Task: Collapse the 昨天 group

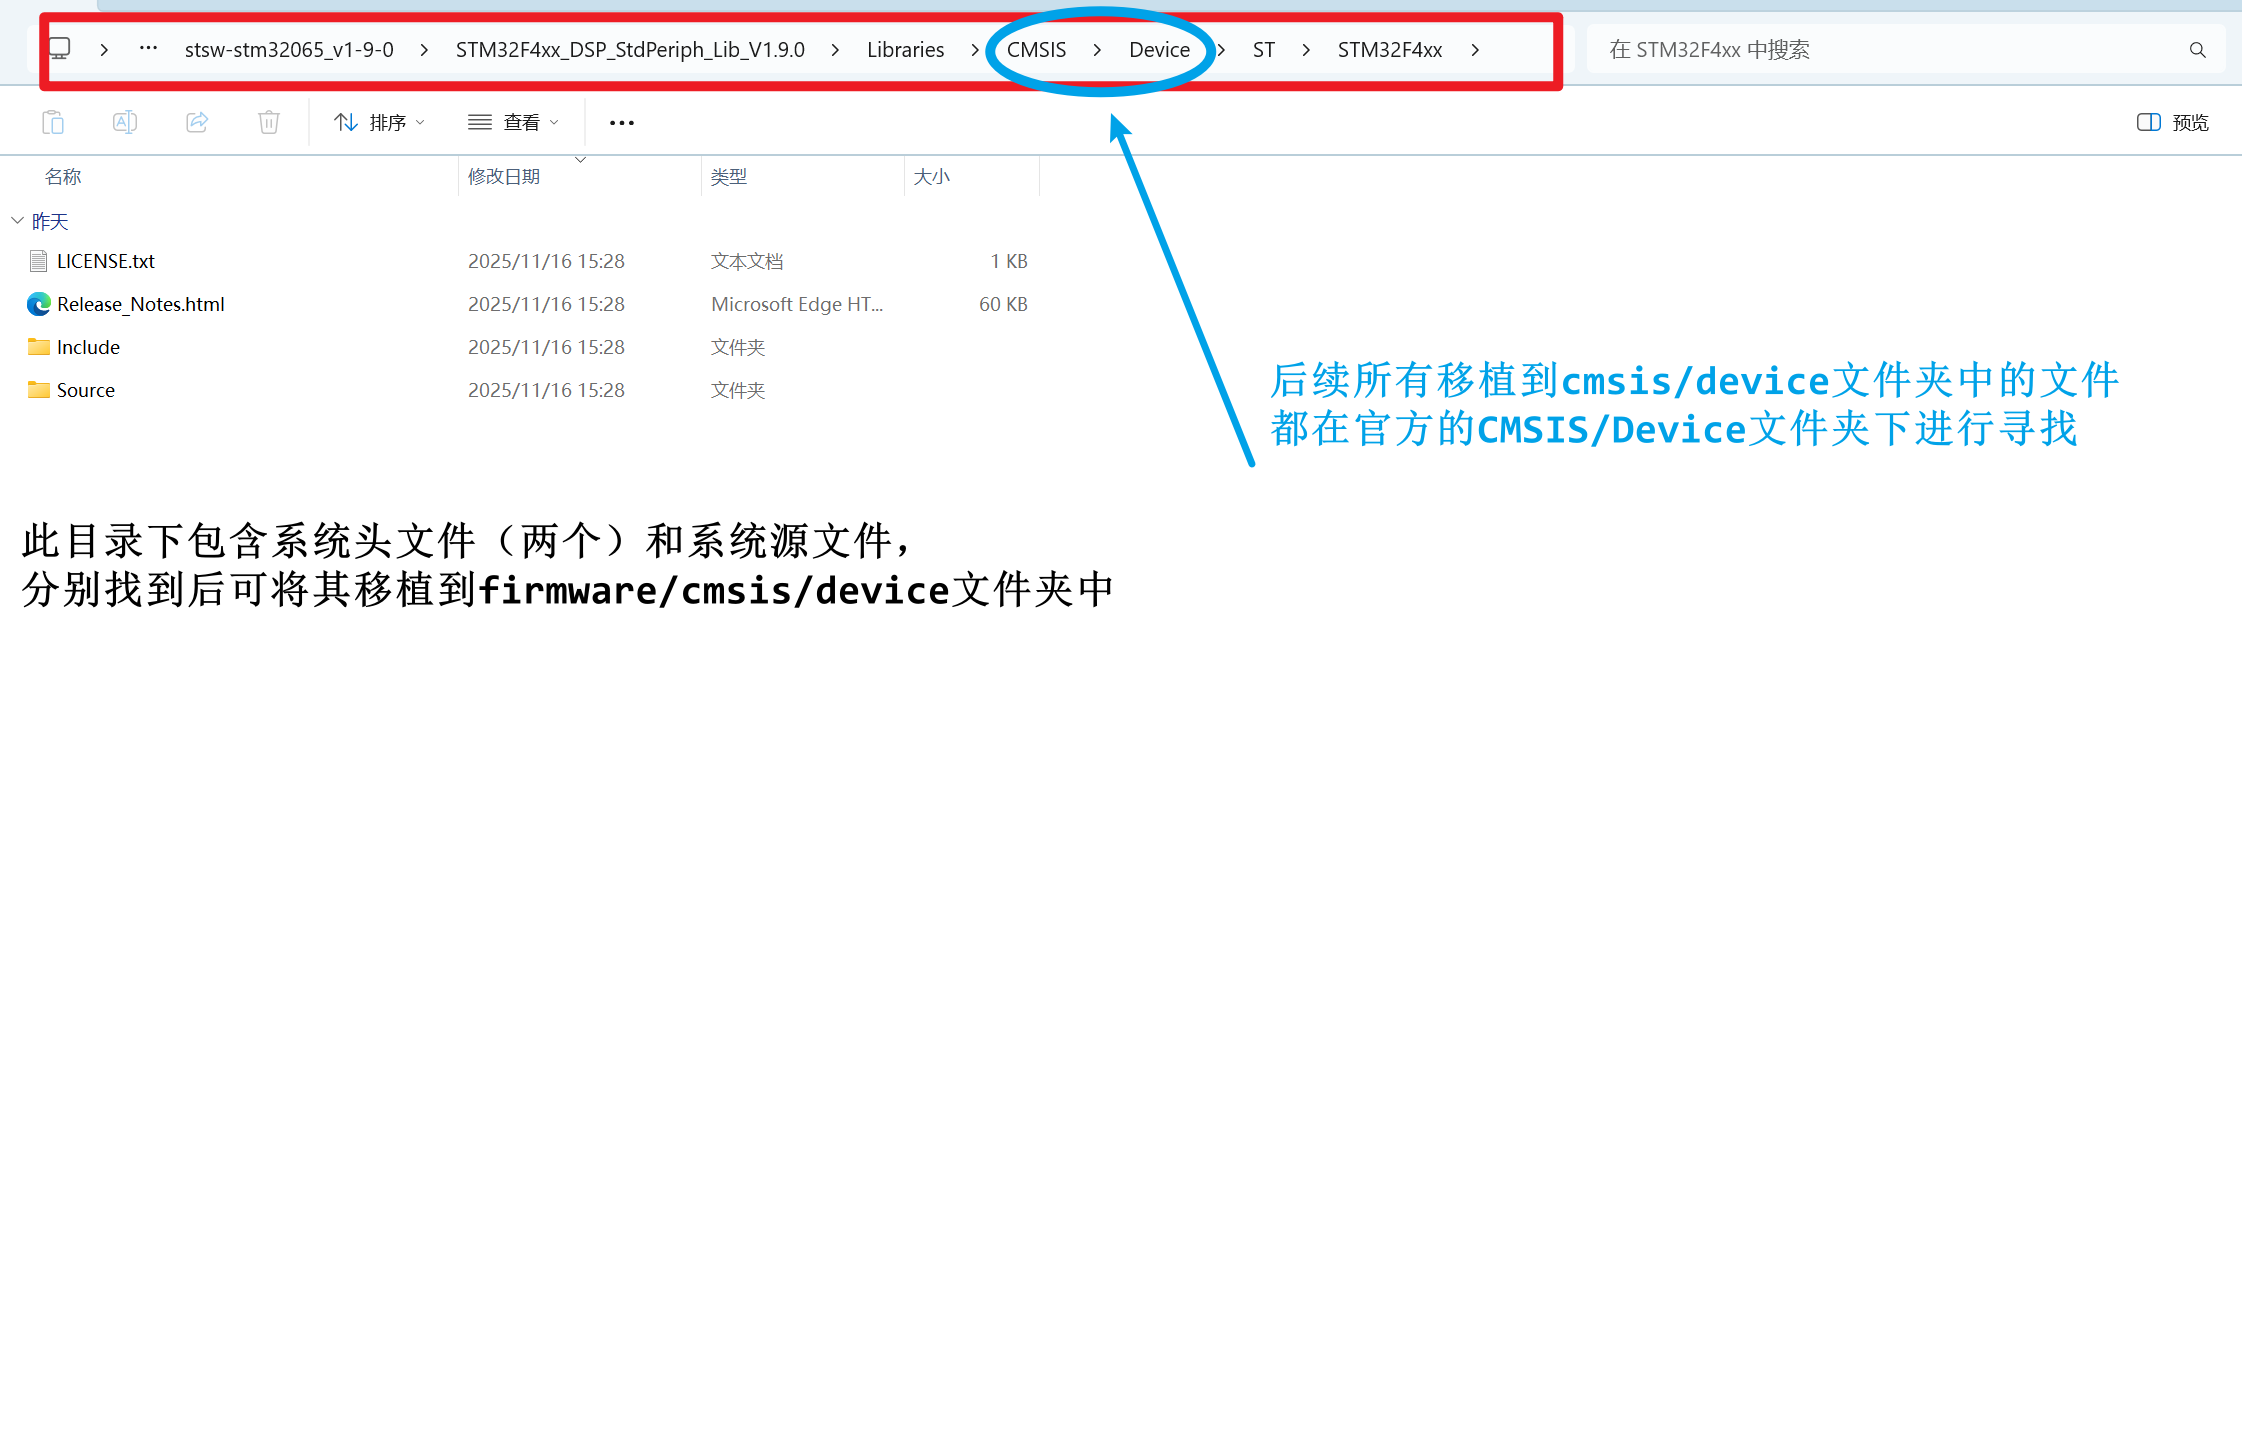Action: coord(18,220)
